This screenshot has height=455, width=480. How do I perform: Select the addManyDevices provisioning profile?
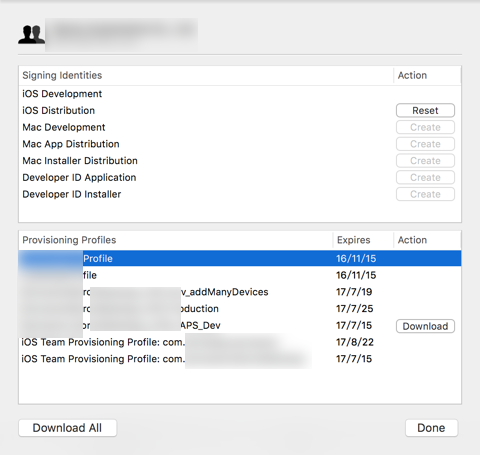pyautogui.click(x=240, y=292)
